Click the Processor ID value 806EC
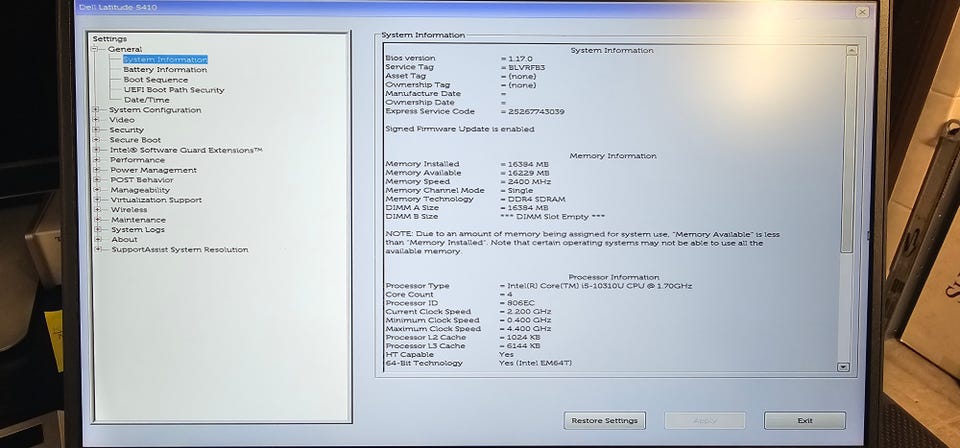Viewport: 960px width, 448px height. coord(521,303)
